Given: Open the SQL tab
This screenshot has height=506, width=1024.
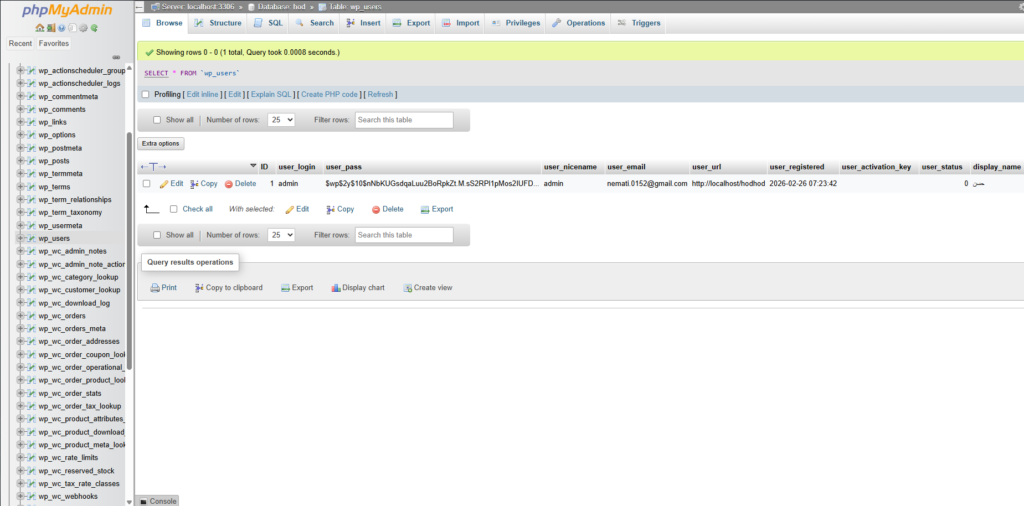Looking at the screenshot, I should pos(268,23).
